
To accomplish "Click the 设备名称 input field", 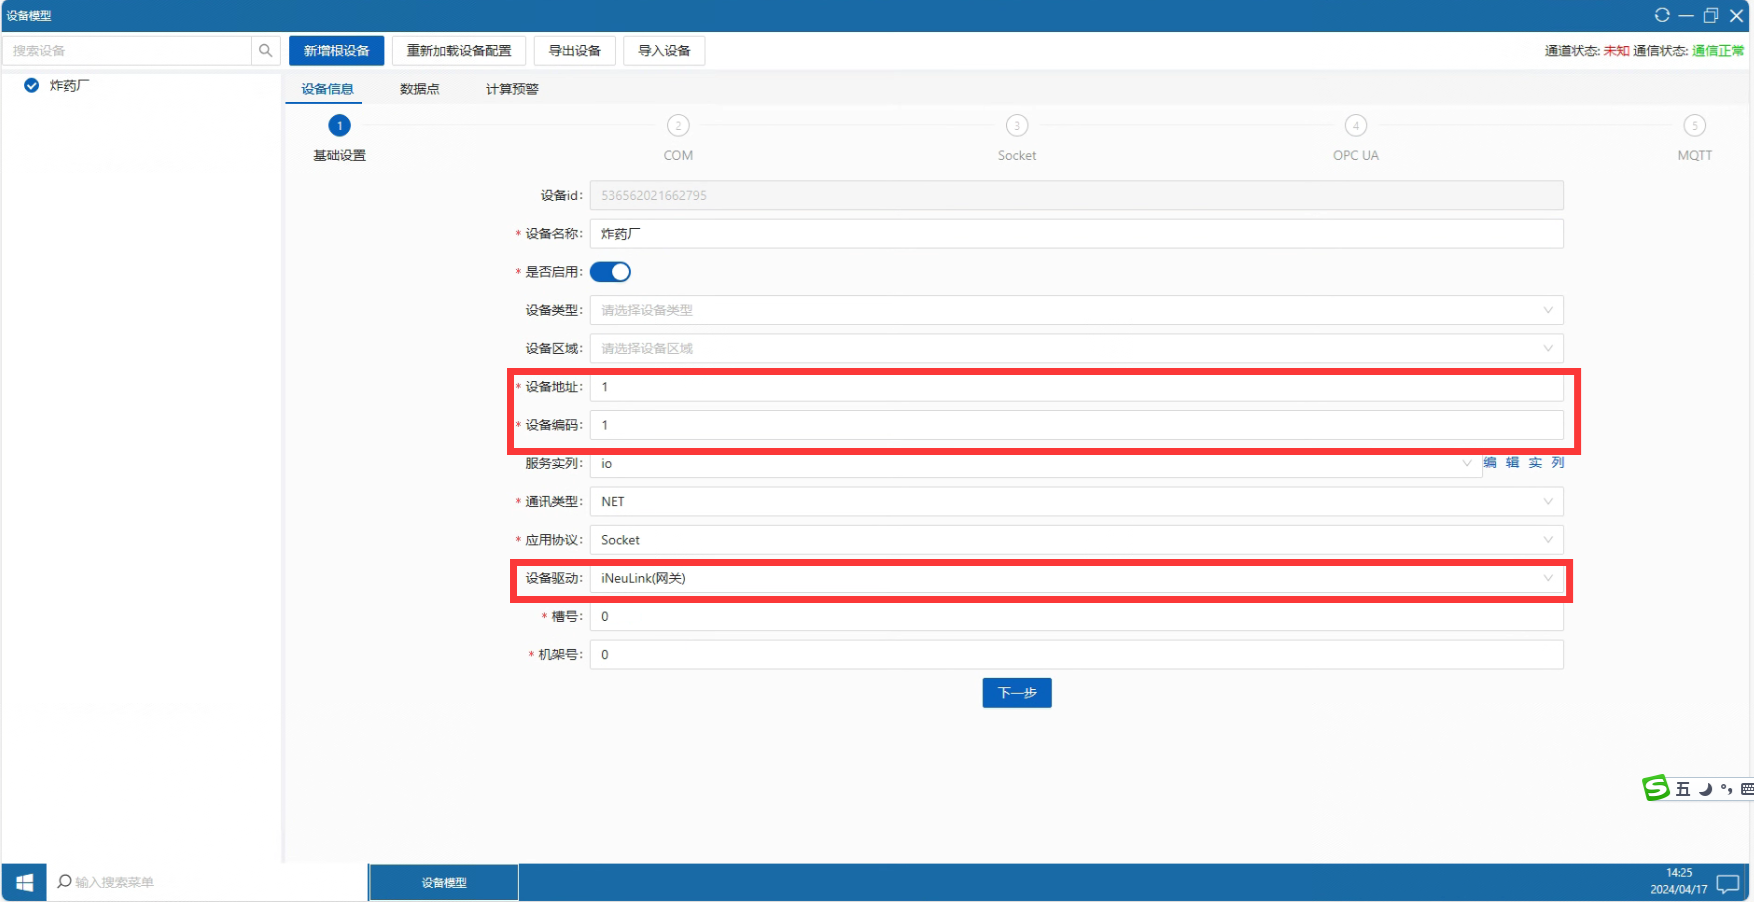I will [x=1076, y=234].
